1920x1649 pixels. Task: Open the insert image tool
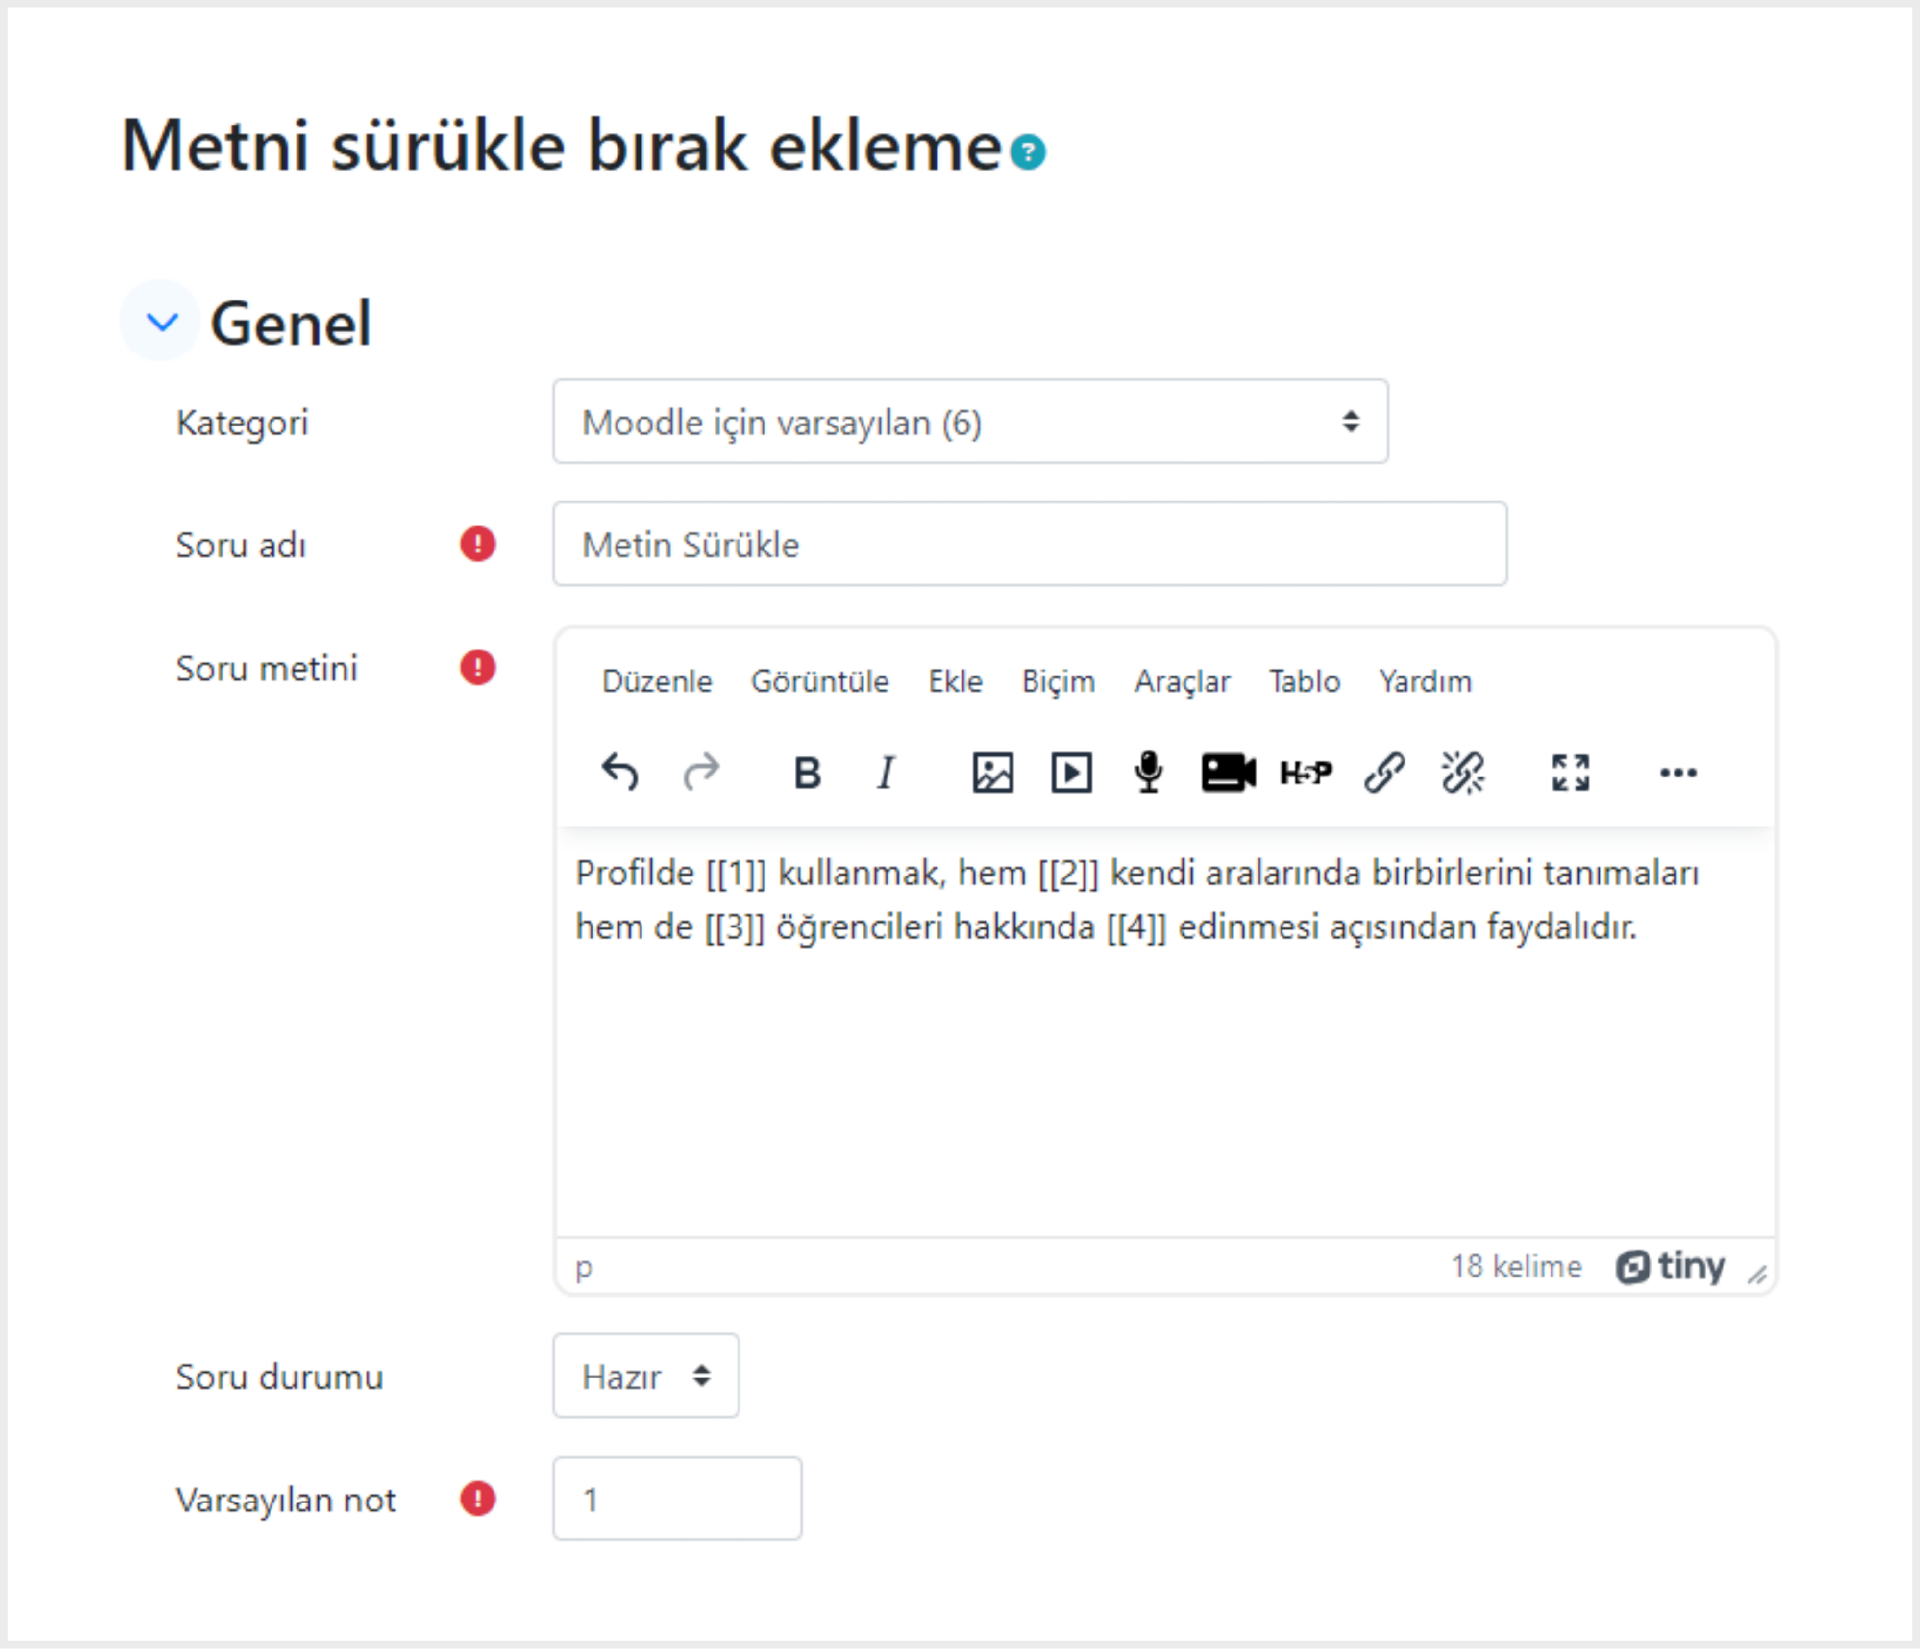tap(992, 772)
